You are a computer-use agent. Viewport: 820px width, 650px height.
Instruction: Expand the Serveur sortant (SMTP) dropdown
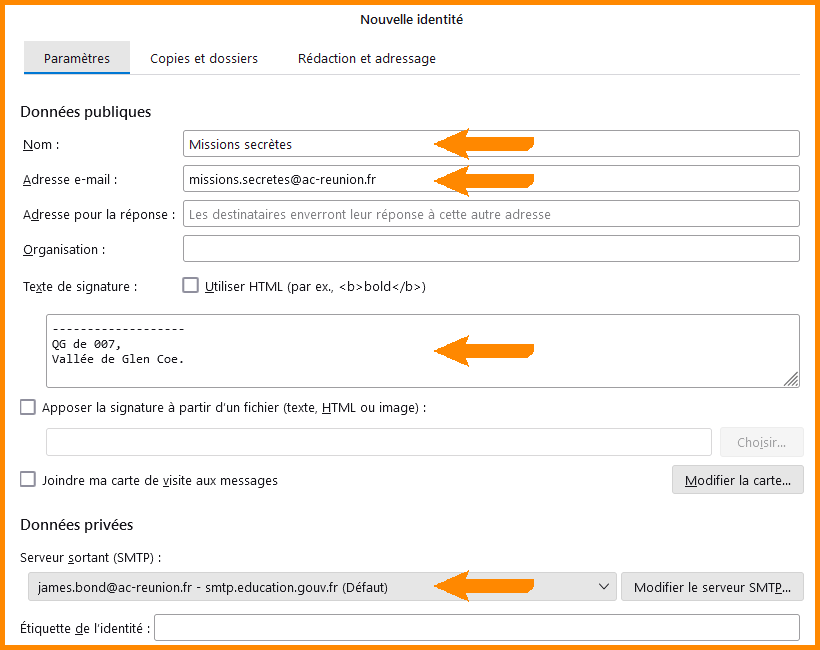(322, 587)
